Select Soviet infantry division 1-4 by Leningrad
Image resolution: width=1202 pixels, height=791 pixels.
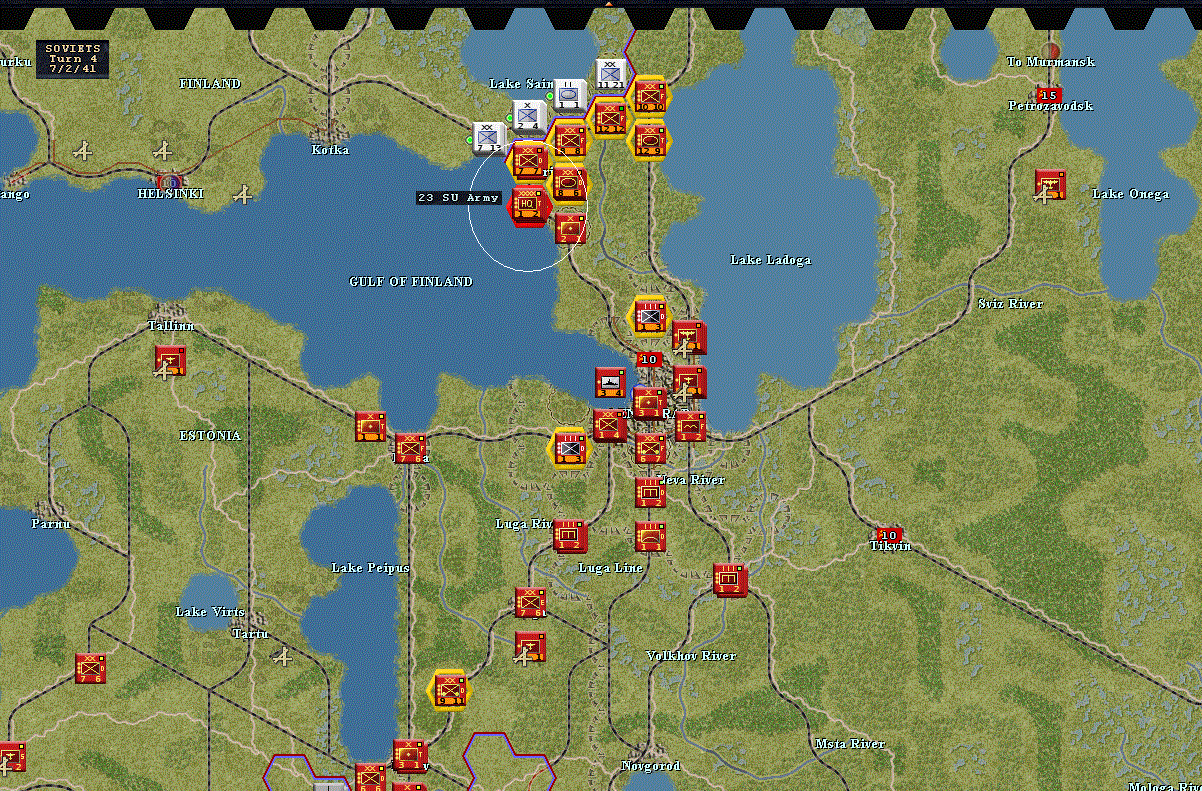pos(610,425)
